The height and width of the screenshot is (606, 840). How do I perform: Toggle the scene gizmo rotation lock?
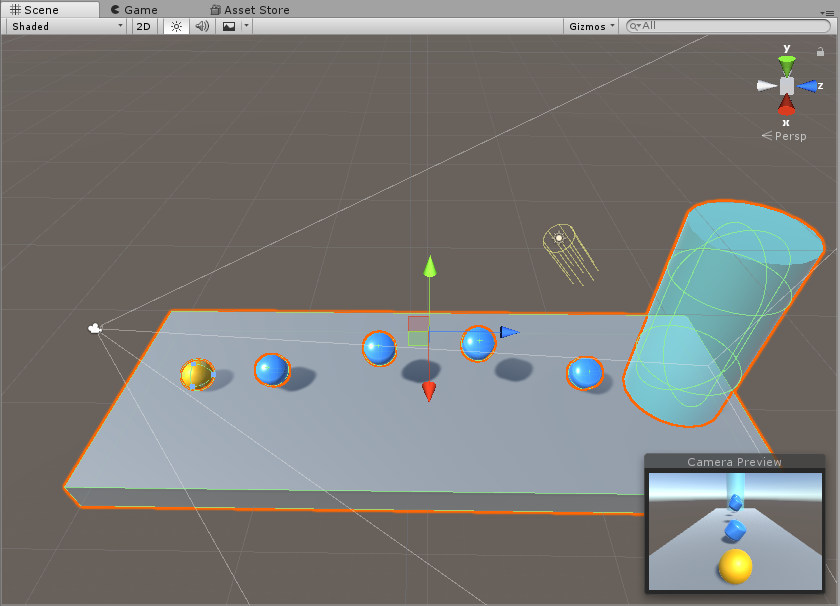pos(820,51)
